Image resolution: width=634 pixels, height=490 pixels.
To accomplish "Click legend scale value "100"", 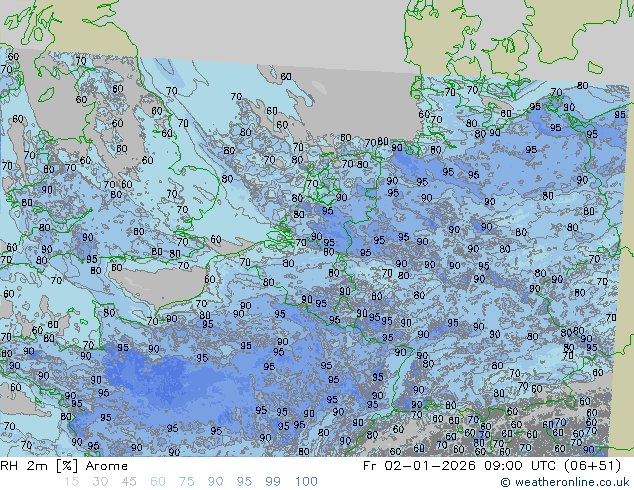I will pyautogui.click(x=306, y=482).
